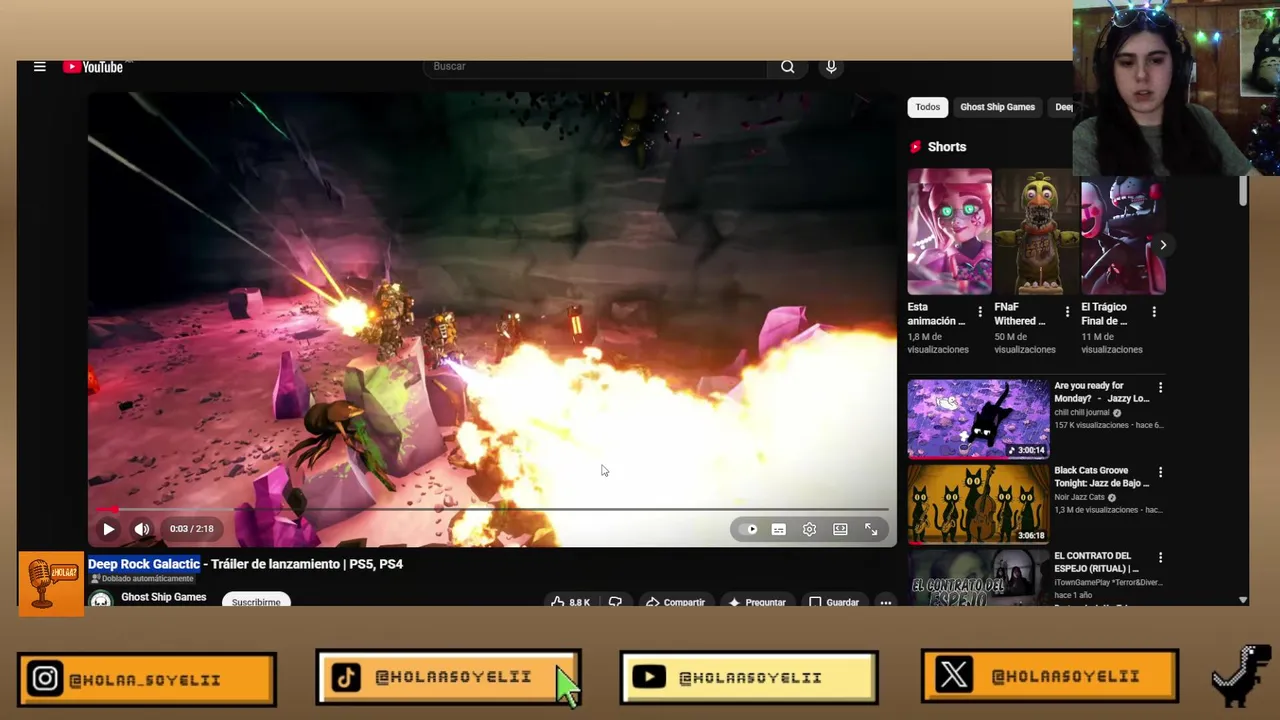Open player settings gear
Screen dimensions: 1280x720
pos(810,529)
